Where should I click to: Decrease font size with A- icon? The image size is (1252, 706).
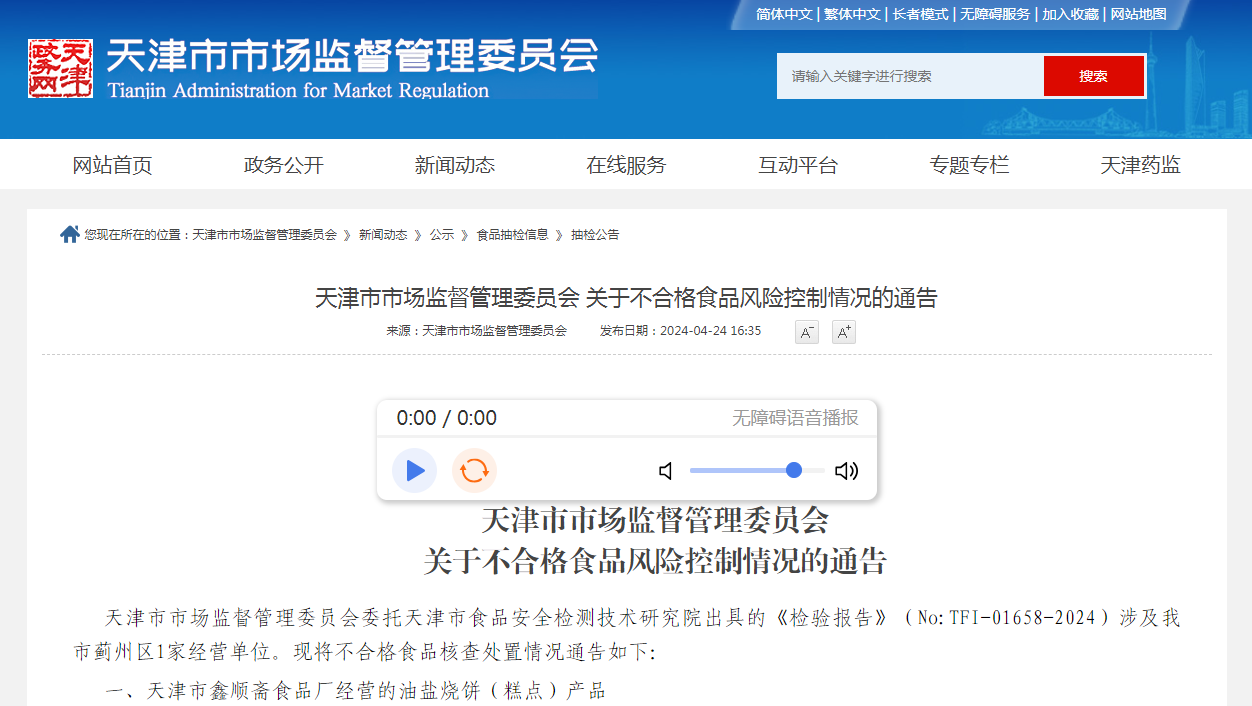point(806,332)
